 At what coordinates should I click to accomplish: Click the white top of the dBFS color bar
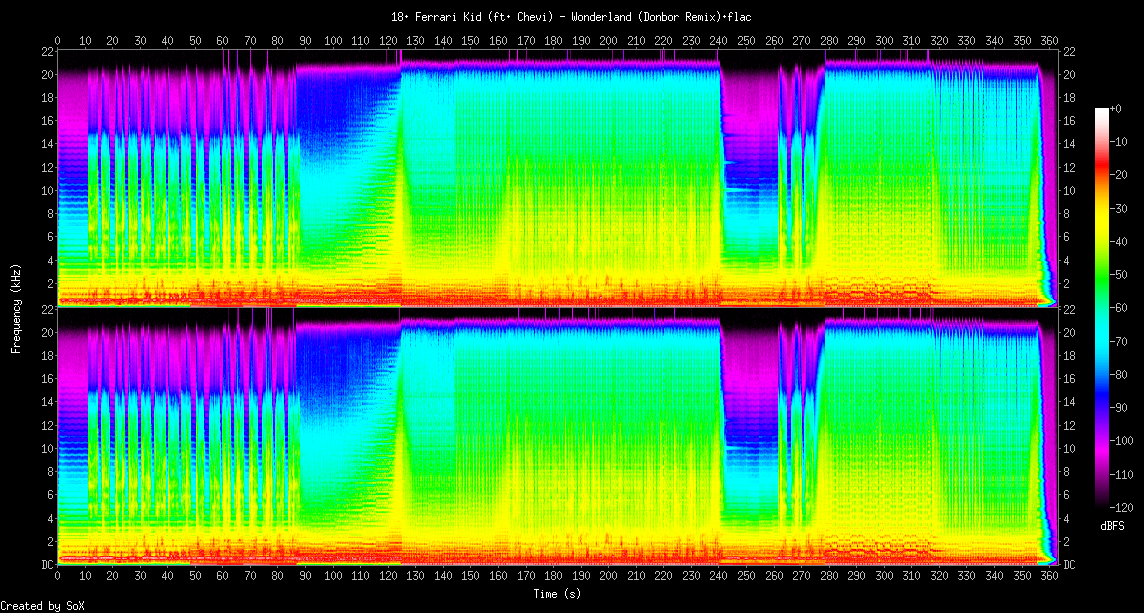click(1102, 110)
